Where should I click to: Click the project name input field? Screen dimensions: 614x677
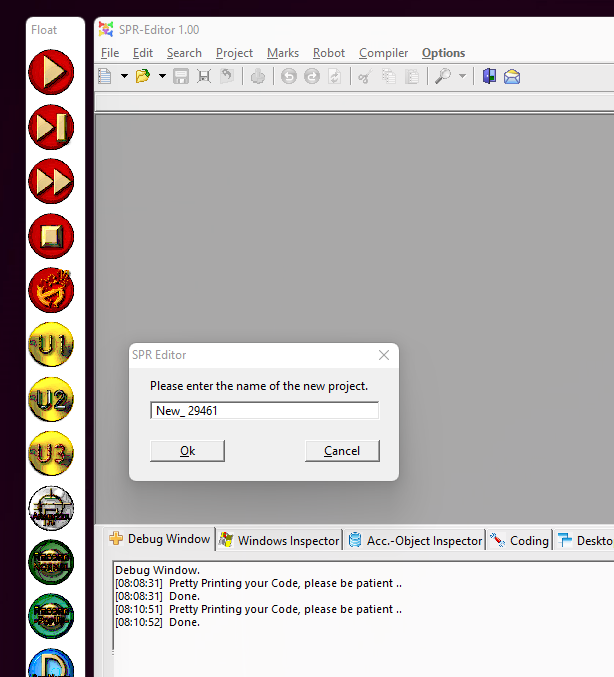[264, 411]
